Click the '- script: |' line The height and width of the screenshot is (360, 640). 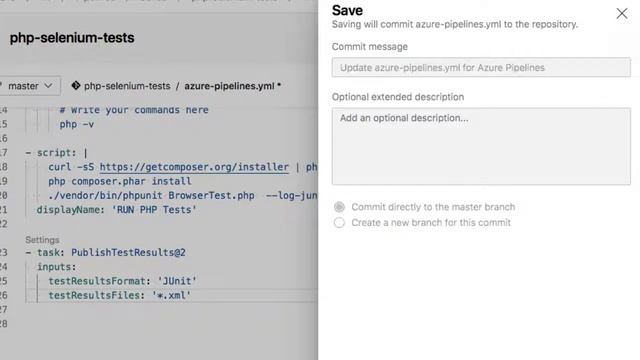tap(56, 153)
